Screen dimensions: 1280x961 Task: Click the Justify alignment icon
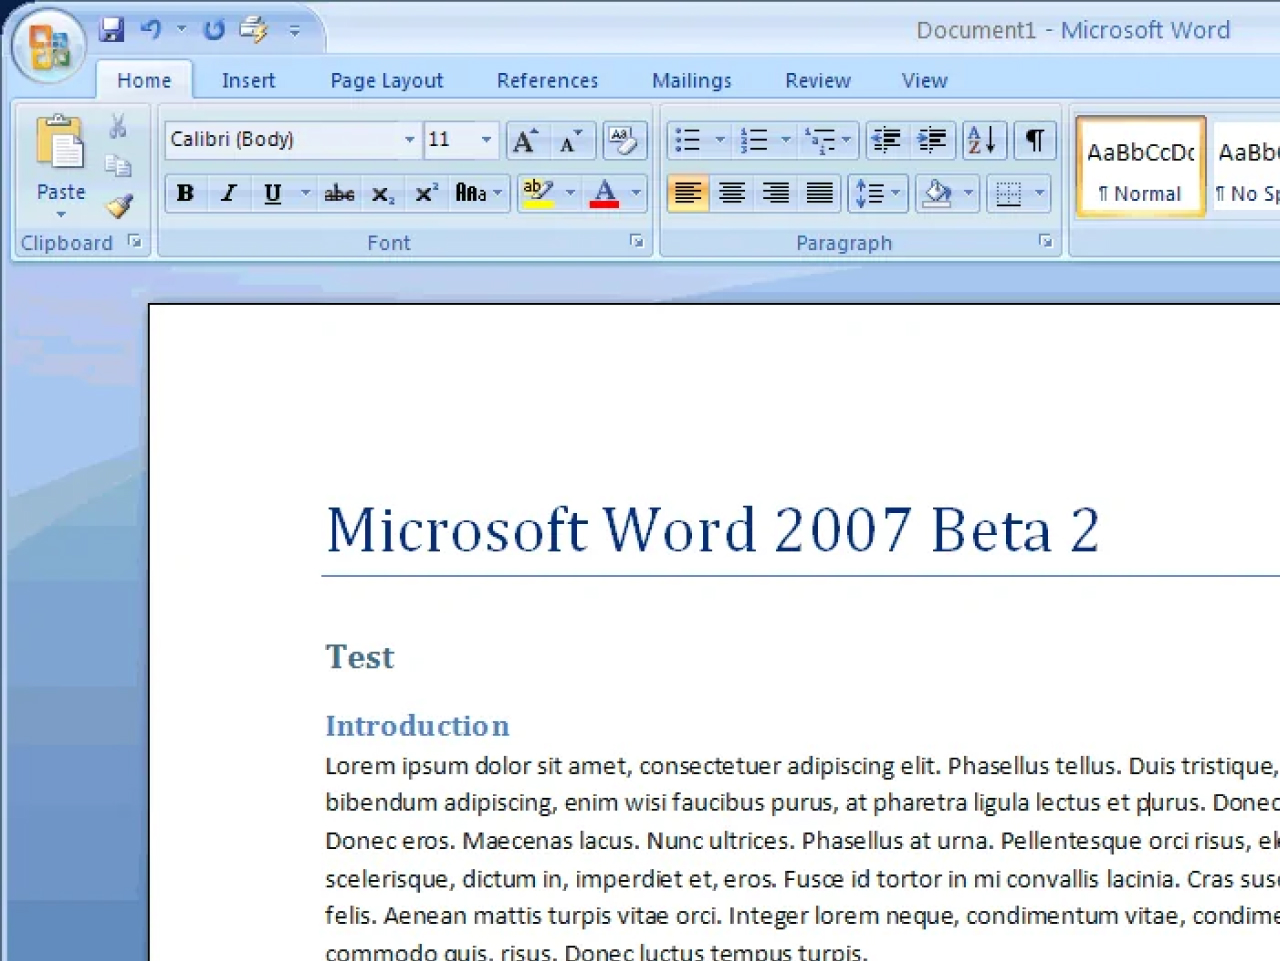(x=819, y=193)
